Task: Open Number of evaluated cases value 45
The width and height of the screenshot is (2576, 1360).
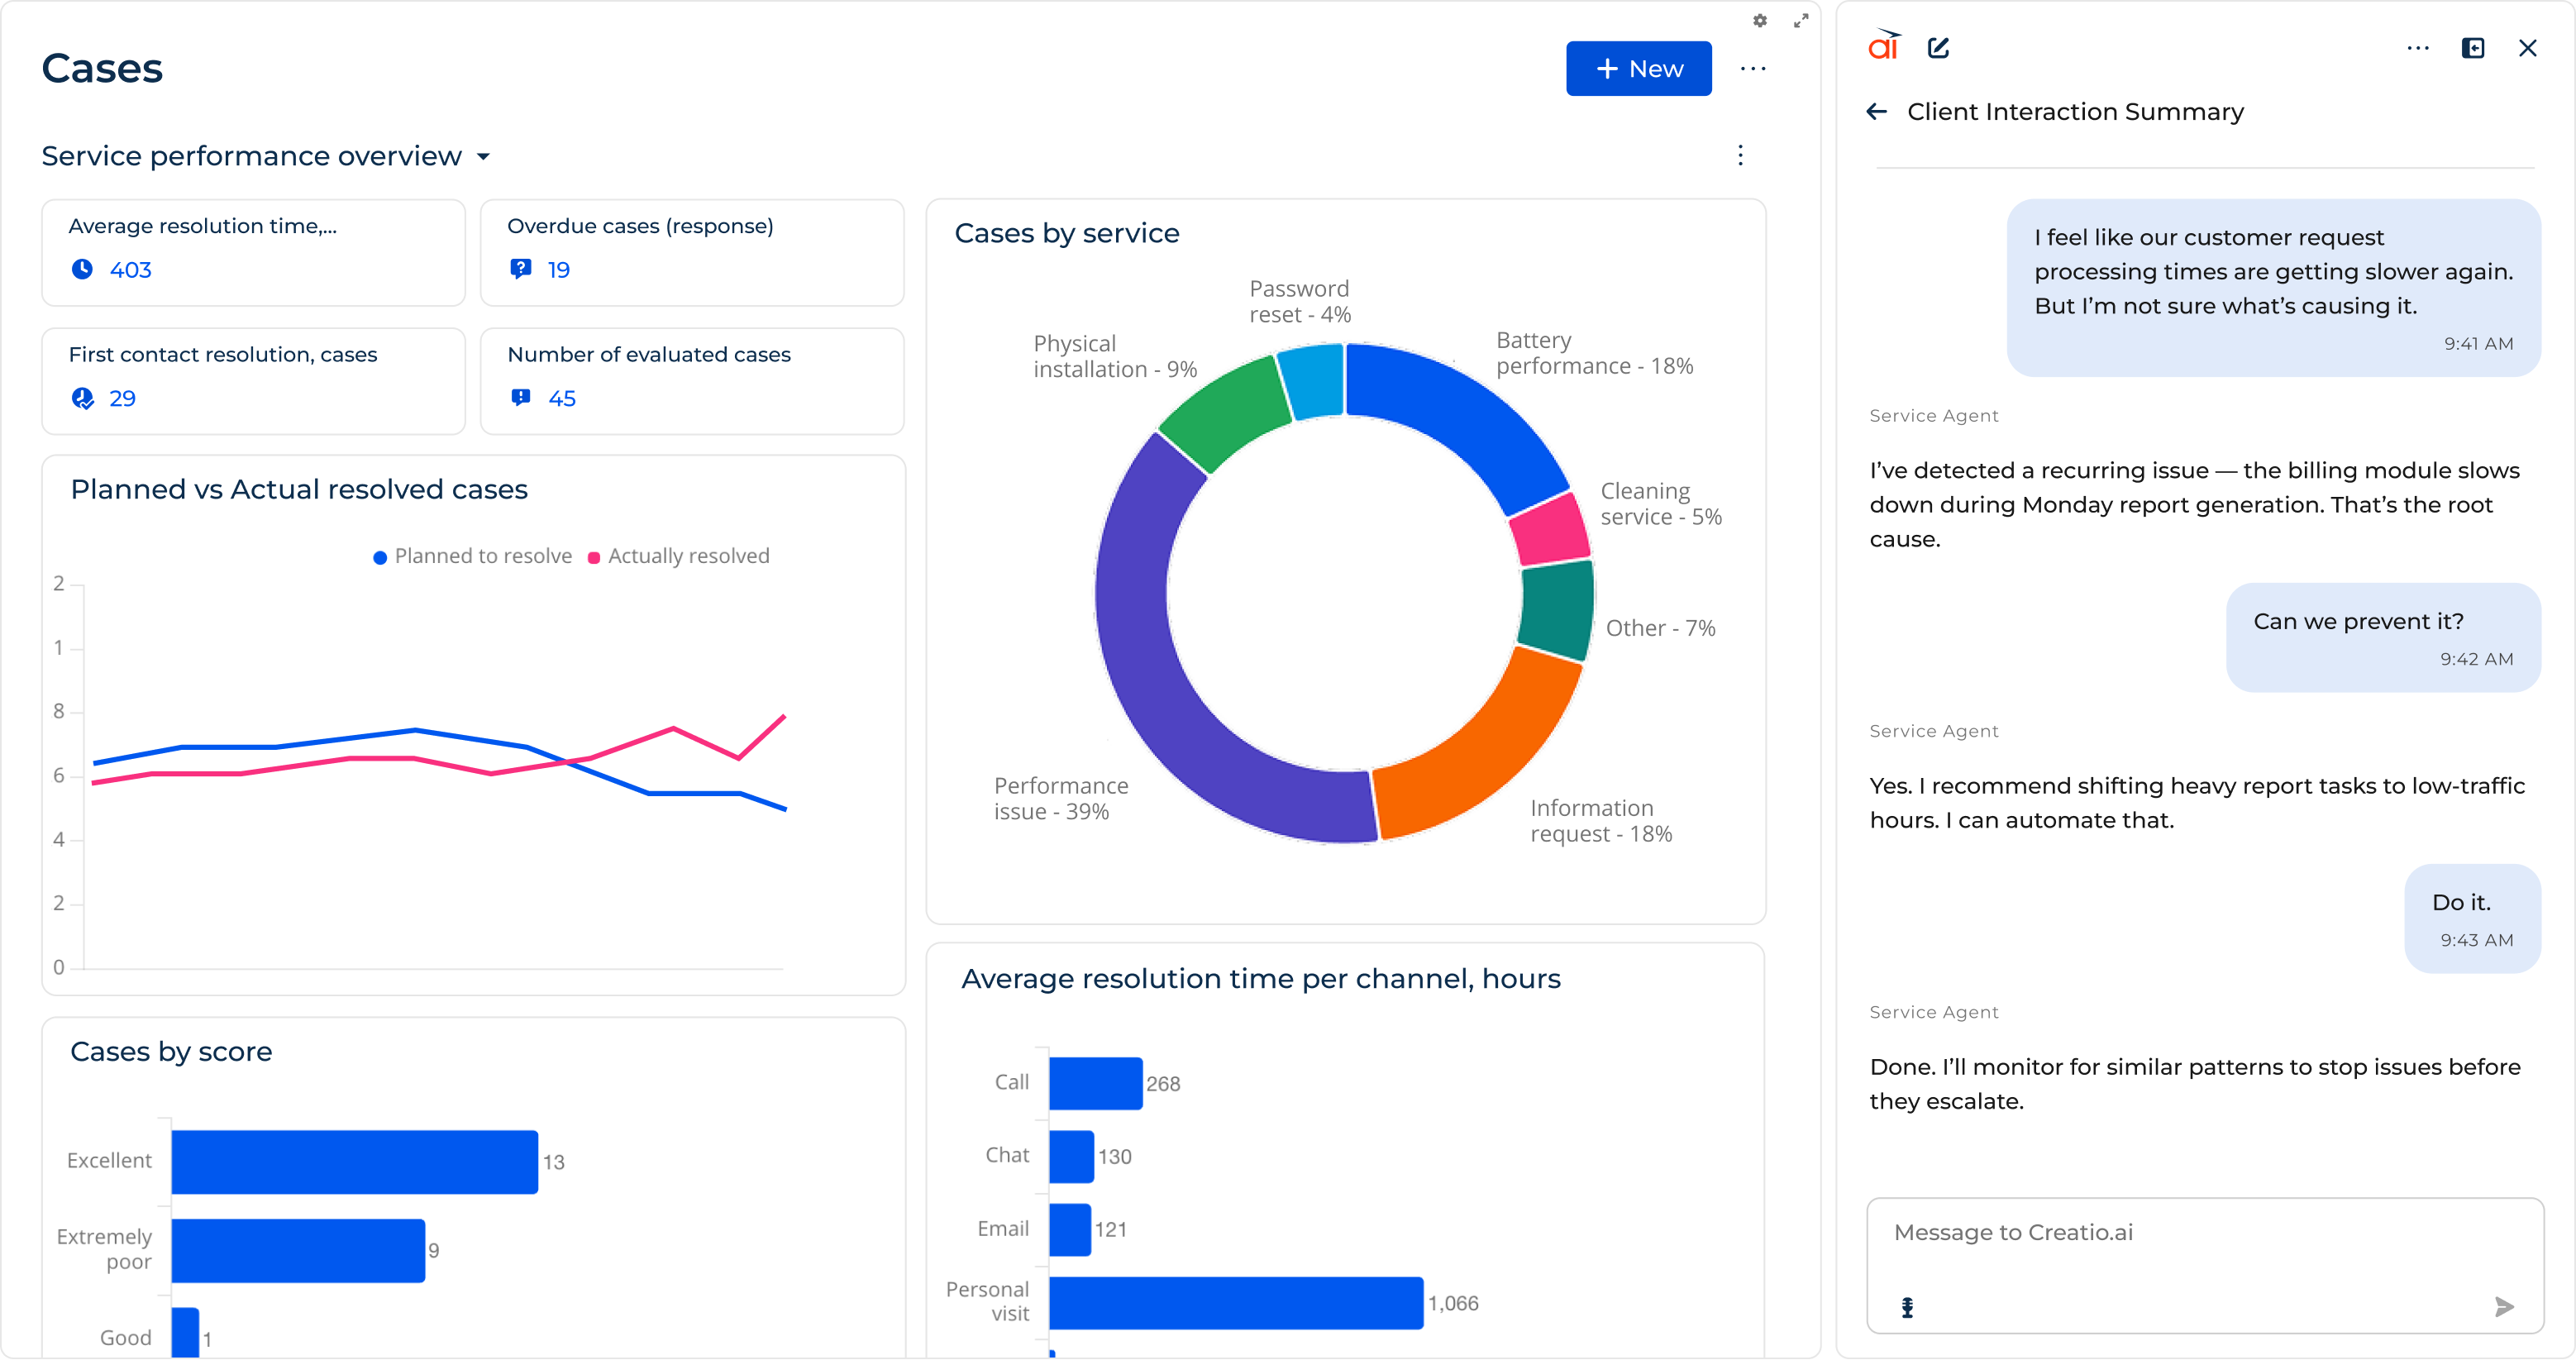Action: click(x=562, y=399)
